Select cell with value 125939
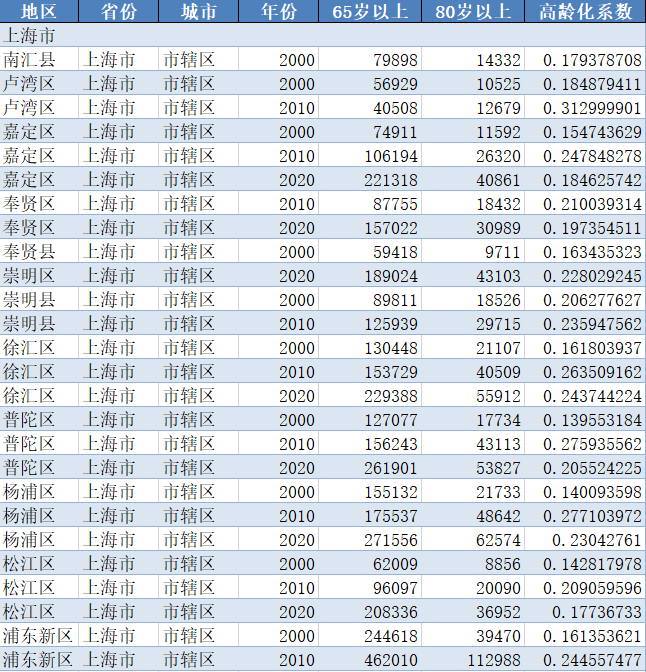This screenshot has width=646, height=672. pyautogui.click(x=370, y=323)
